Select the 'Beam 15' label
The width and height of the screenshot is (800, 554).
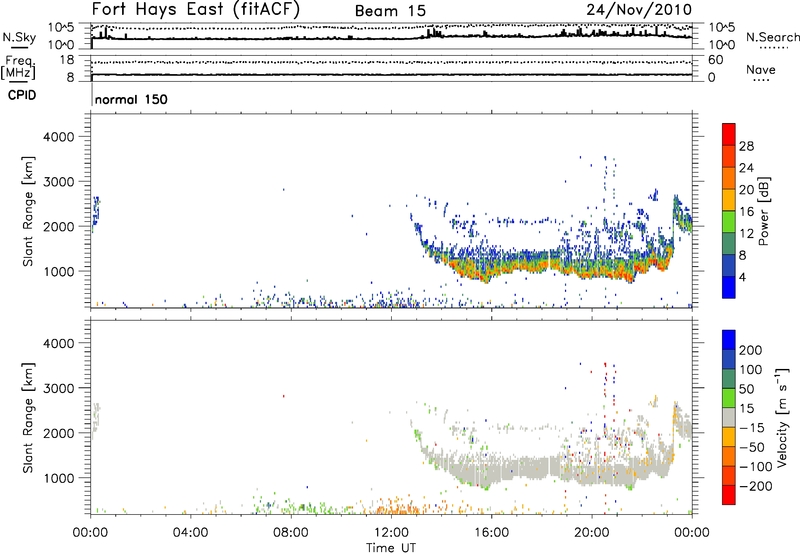tap(390, 11)
